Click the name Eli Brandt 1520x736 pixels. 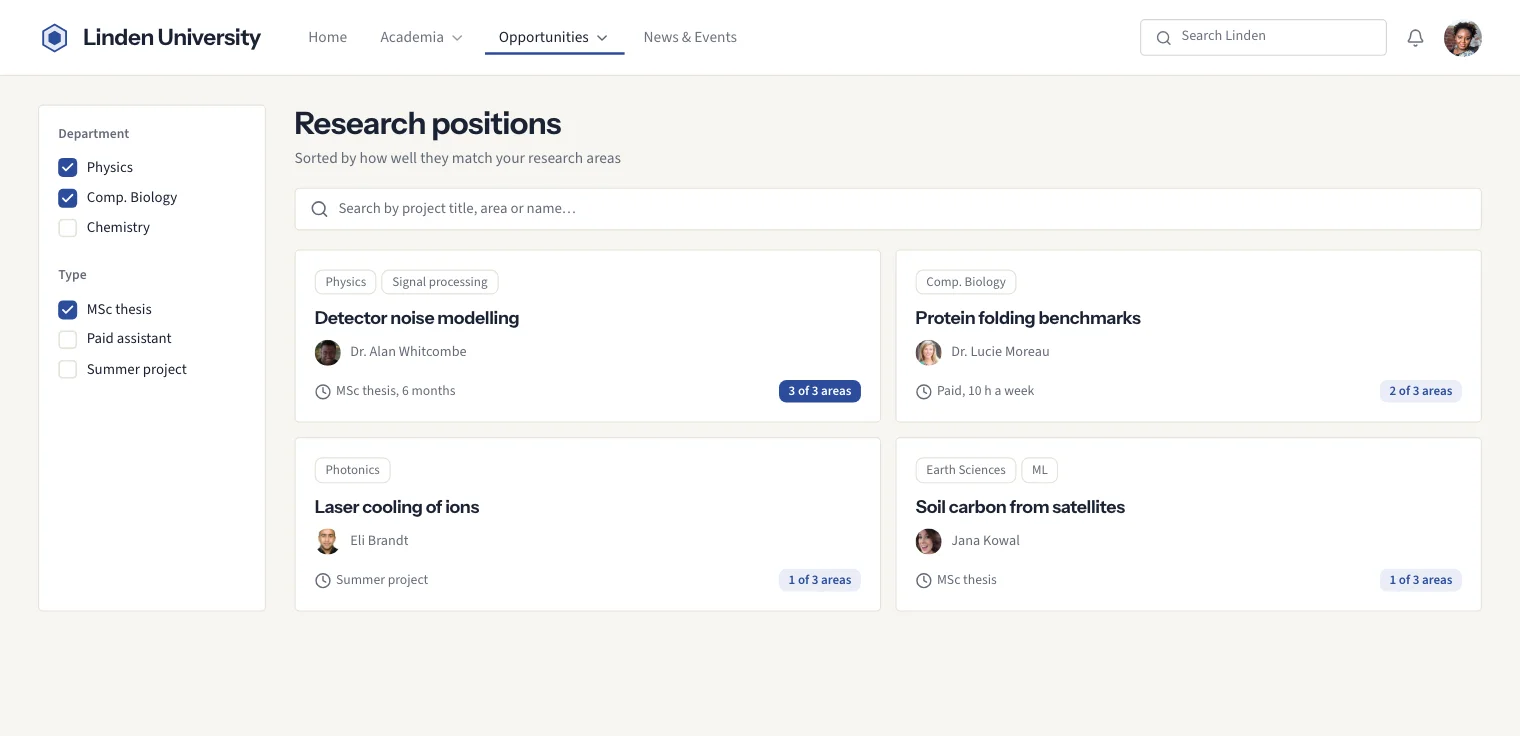pyautogui.click(x=380, y=541)
